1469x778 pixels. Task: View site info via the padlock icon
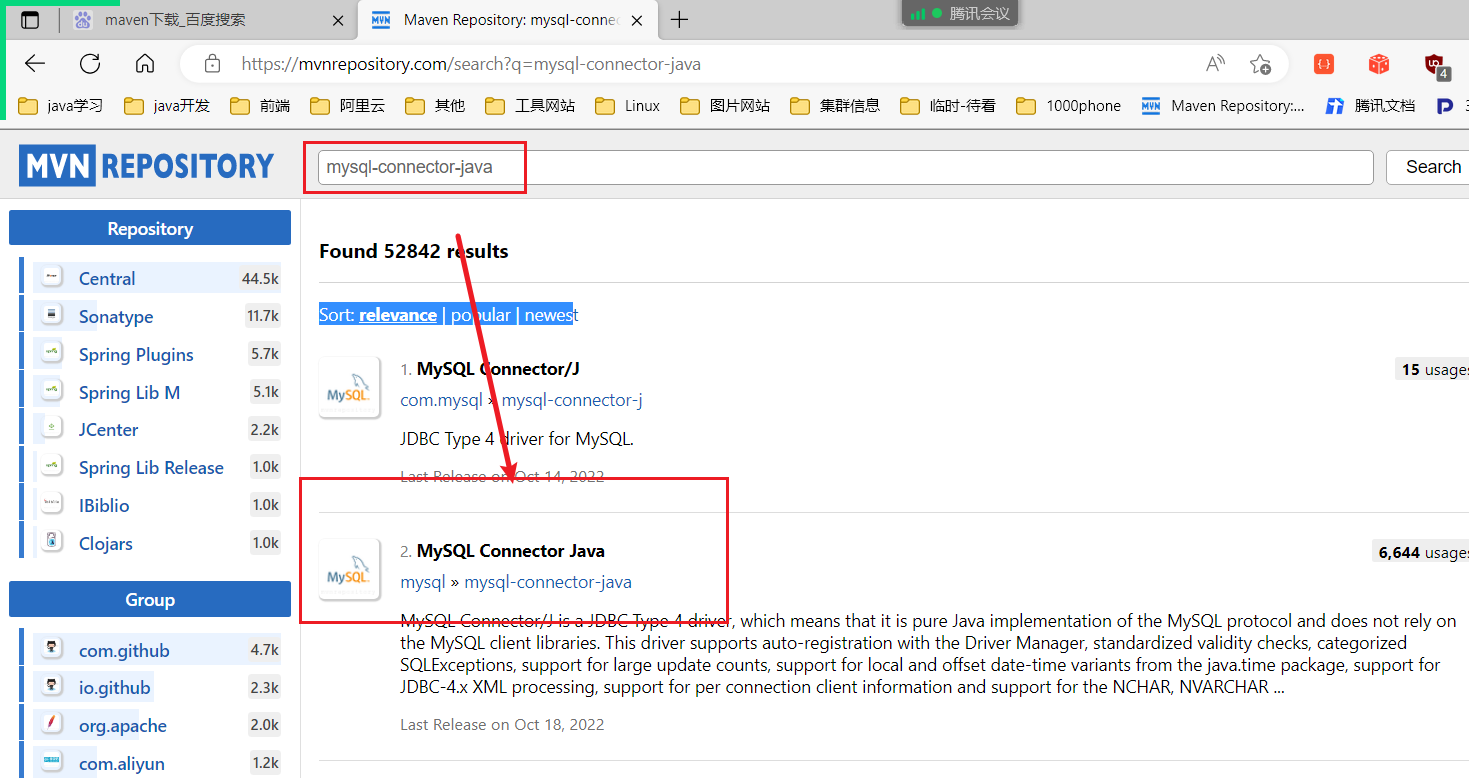coord(212,64)
